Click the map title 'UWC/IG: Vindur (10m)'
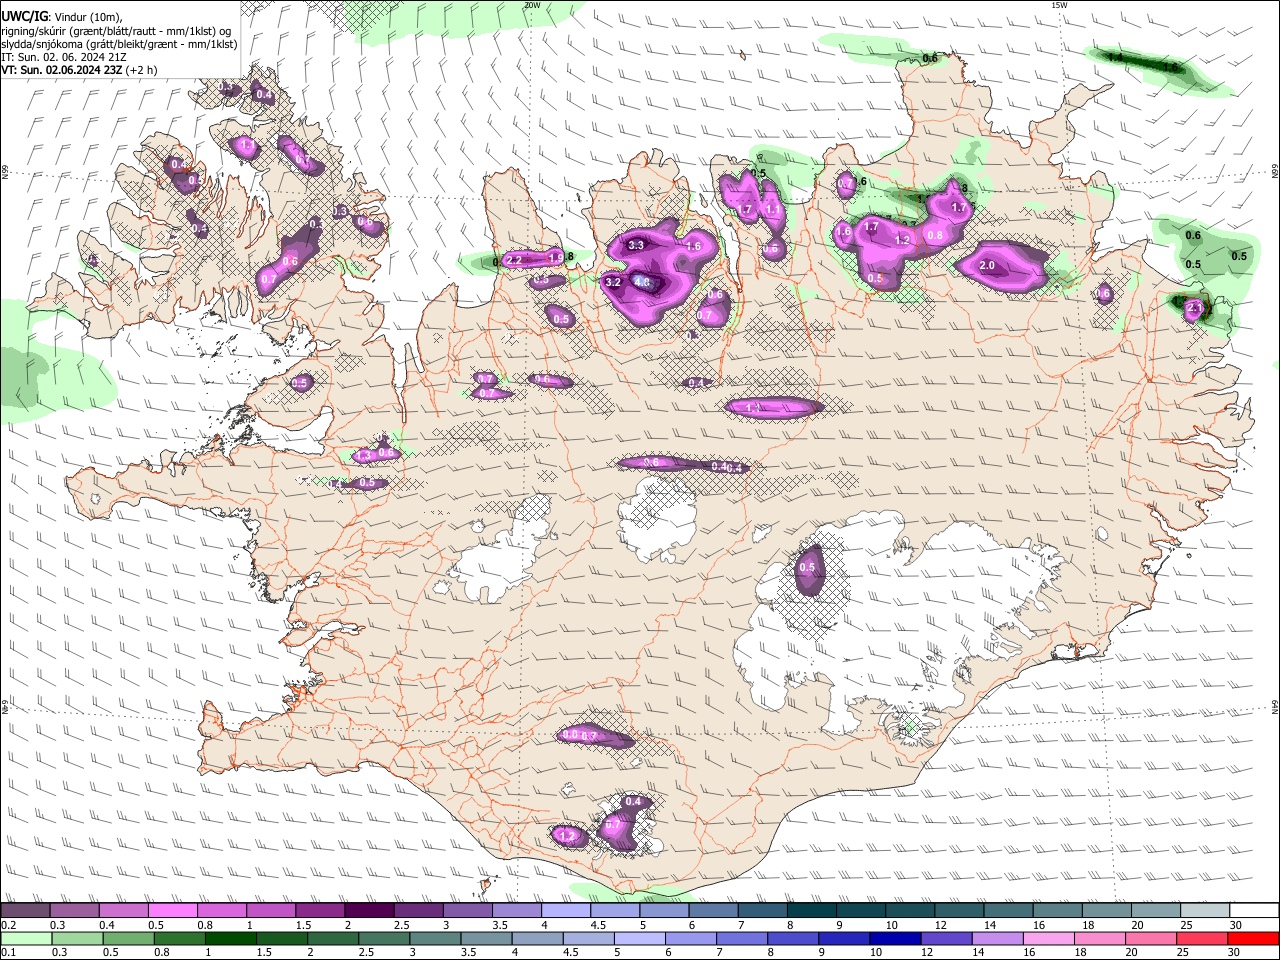Image resolution: width=1280 pixels, height=960 pixels. 62,17
